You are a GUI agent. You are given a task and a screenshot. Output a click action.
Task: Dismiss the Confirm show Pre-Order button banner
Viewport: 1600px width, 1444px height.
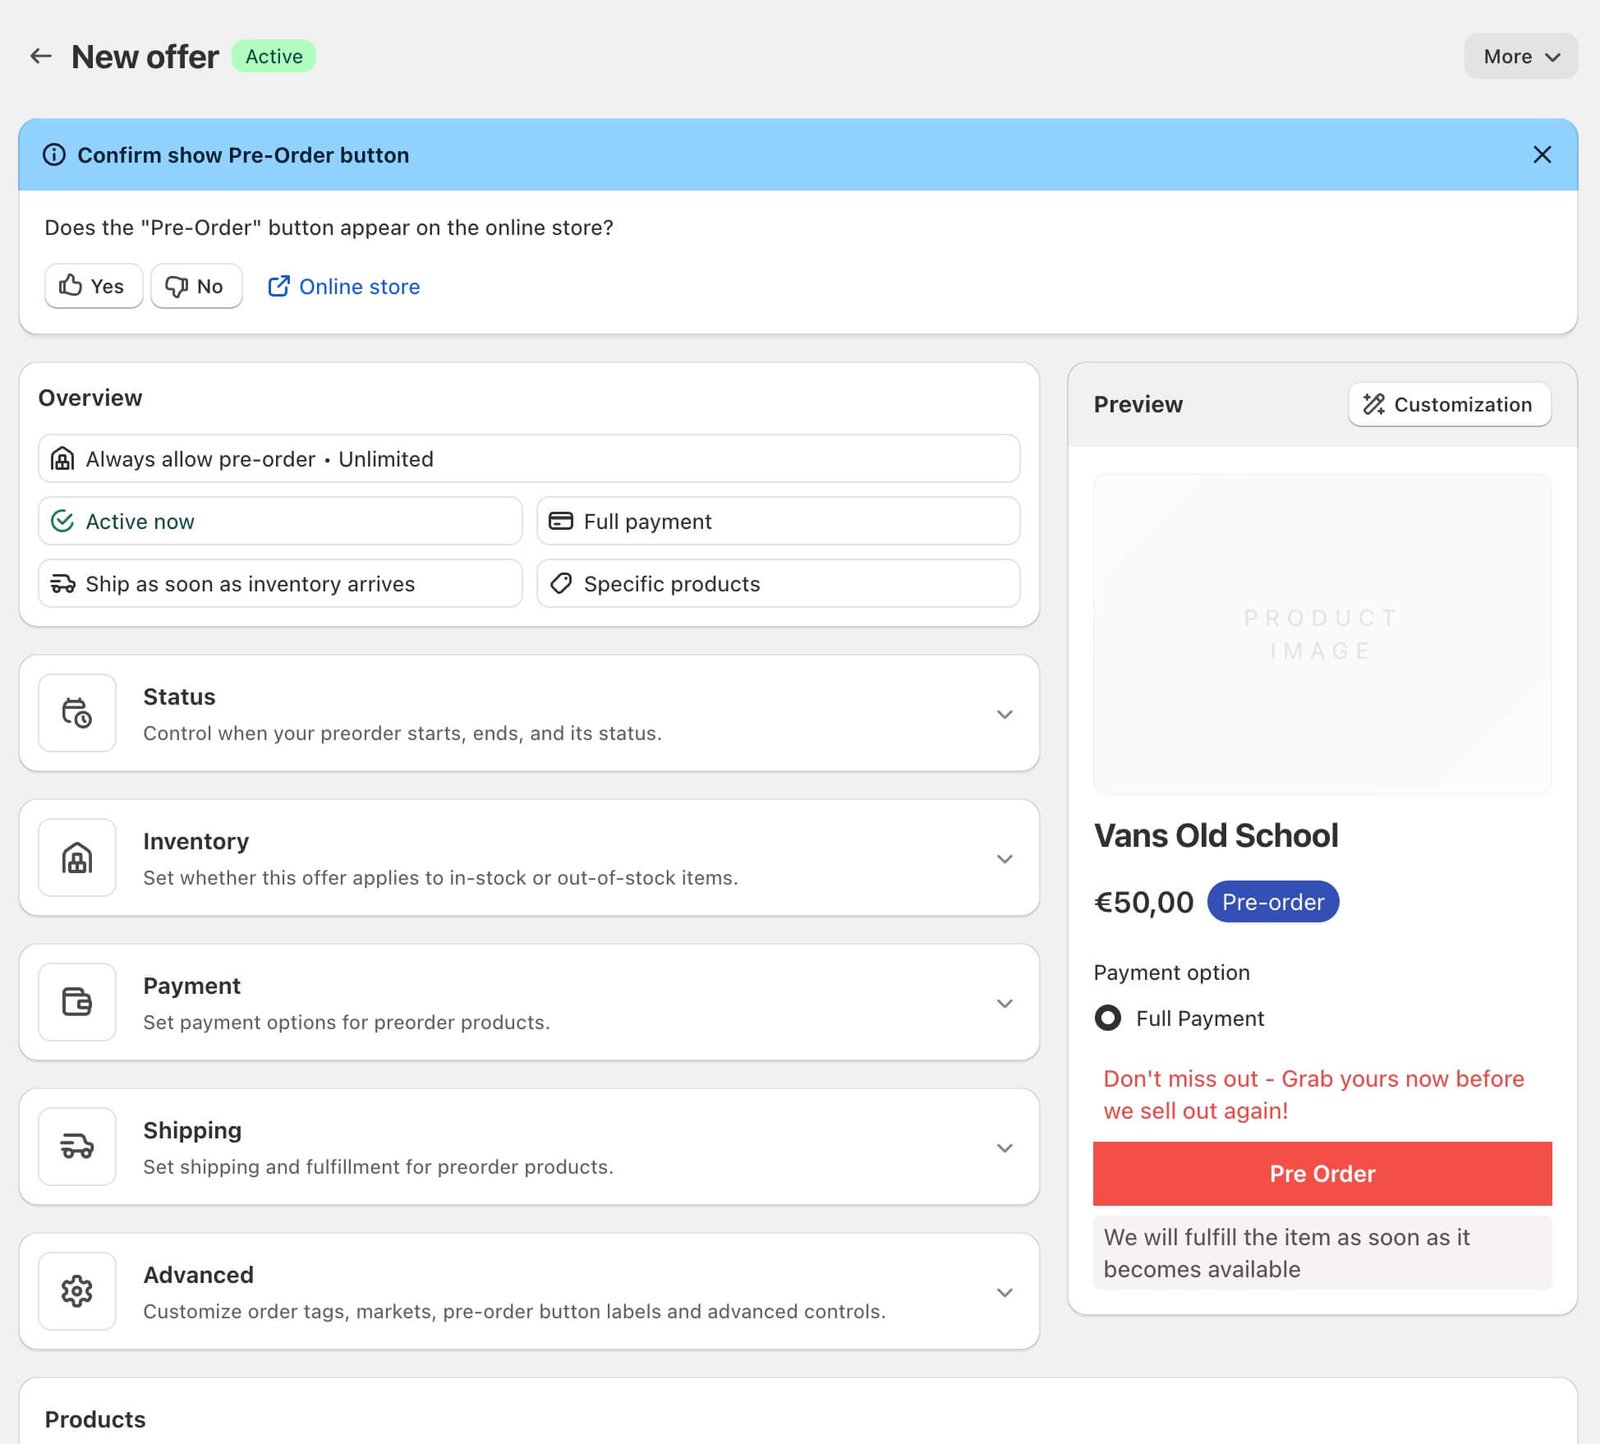(x=1542, y=154)
